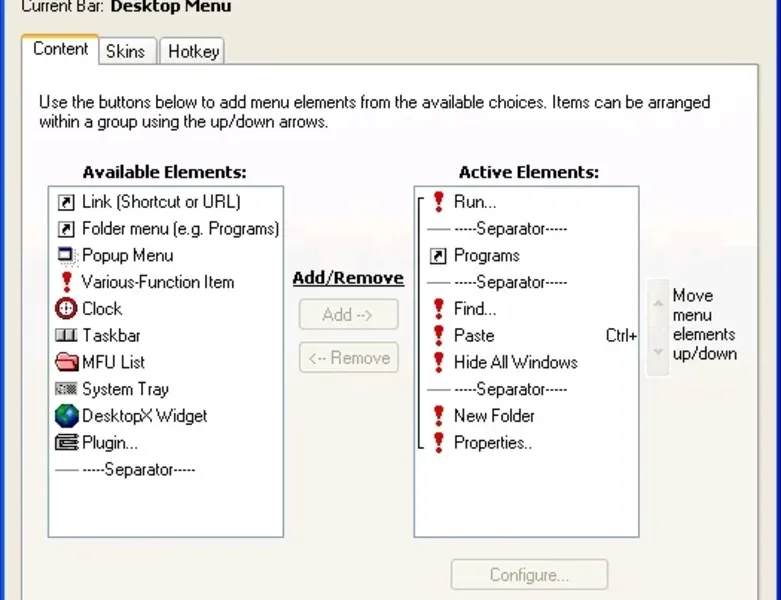Choose the Clock element icon
Screen dimensions: 781x600
click(66, 309)
